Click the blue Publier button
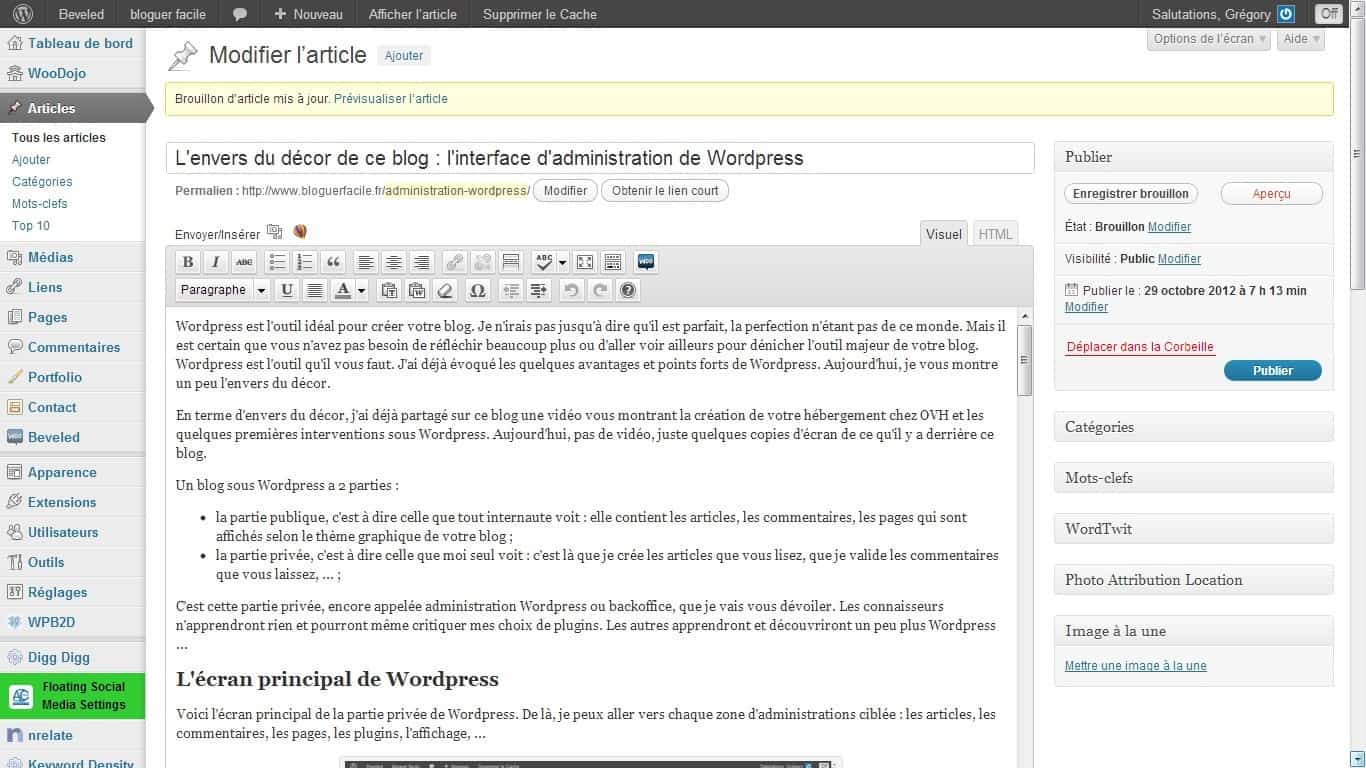This screenshot has height=768, width=1366. pyautogui.click(x=1273, y=370)
